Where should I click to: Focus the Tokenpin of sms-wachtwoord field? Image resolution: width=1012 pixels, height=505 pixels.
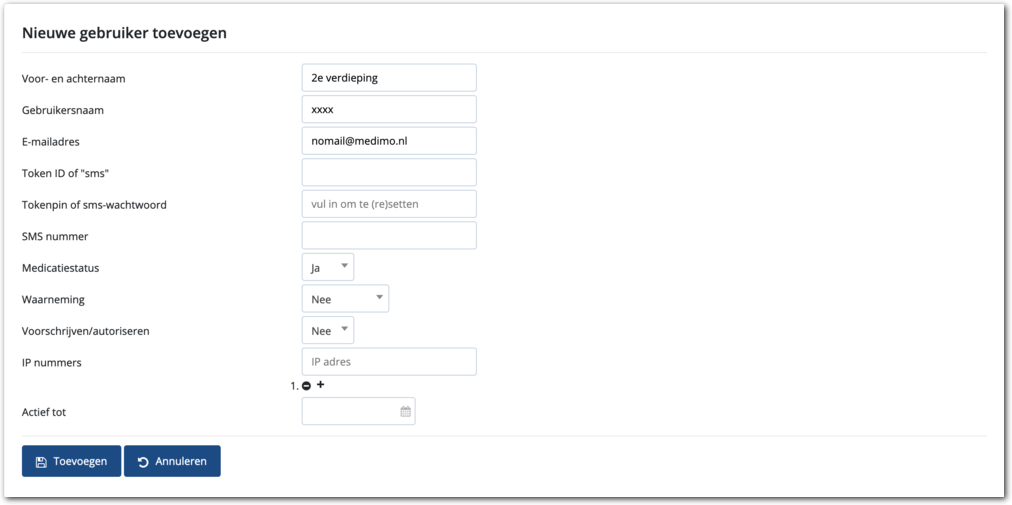point(389,204)
